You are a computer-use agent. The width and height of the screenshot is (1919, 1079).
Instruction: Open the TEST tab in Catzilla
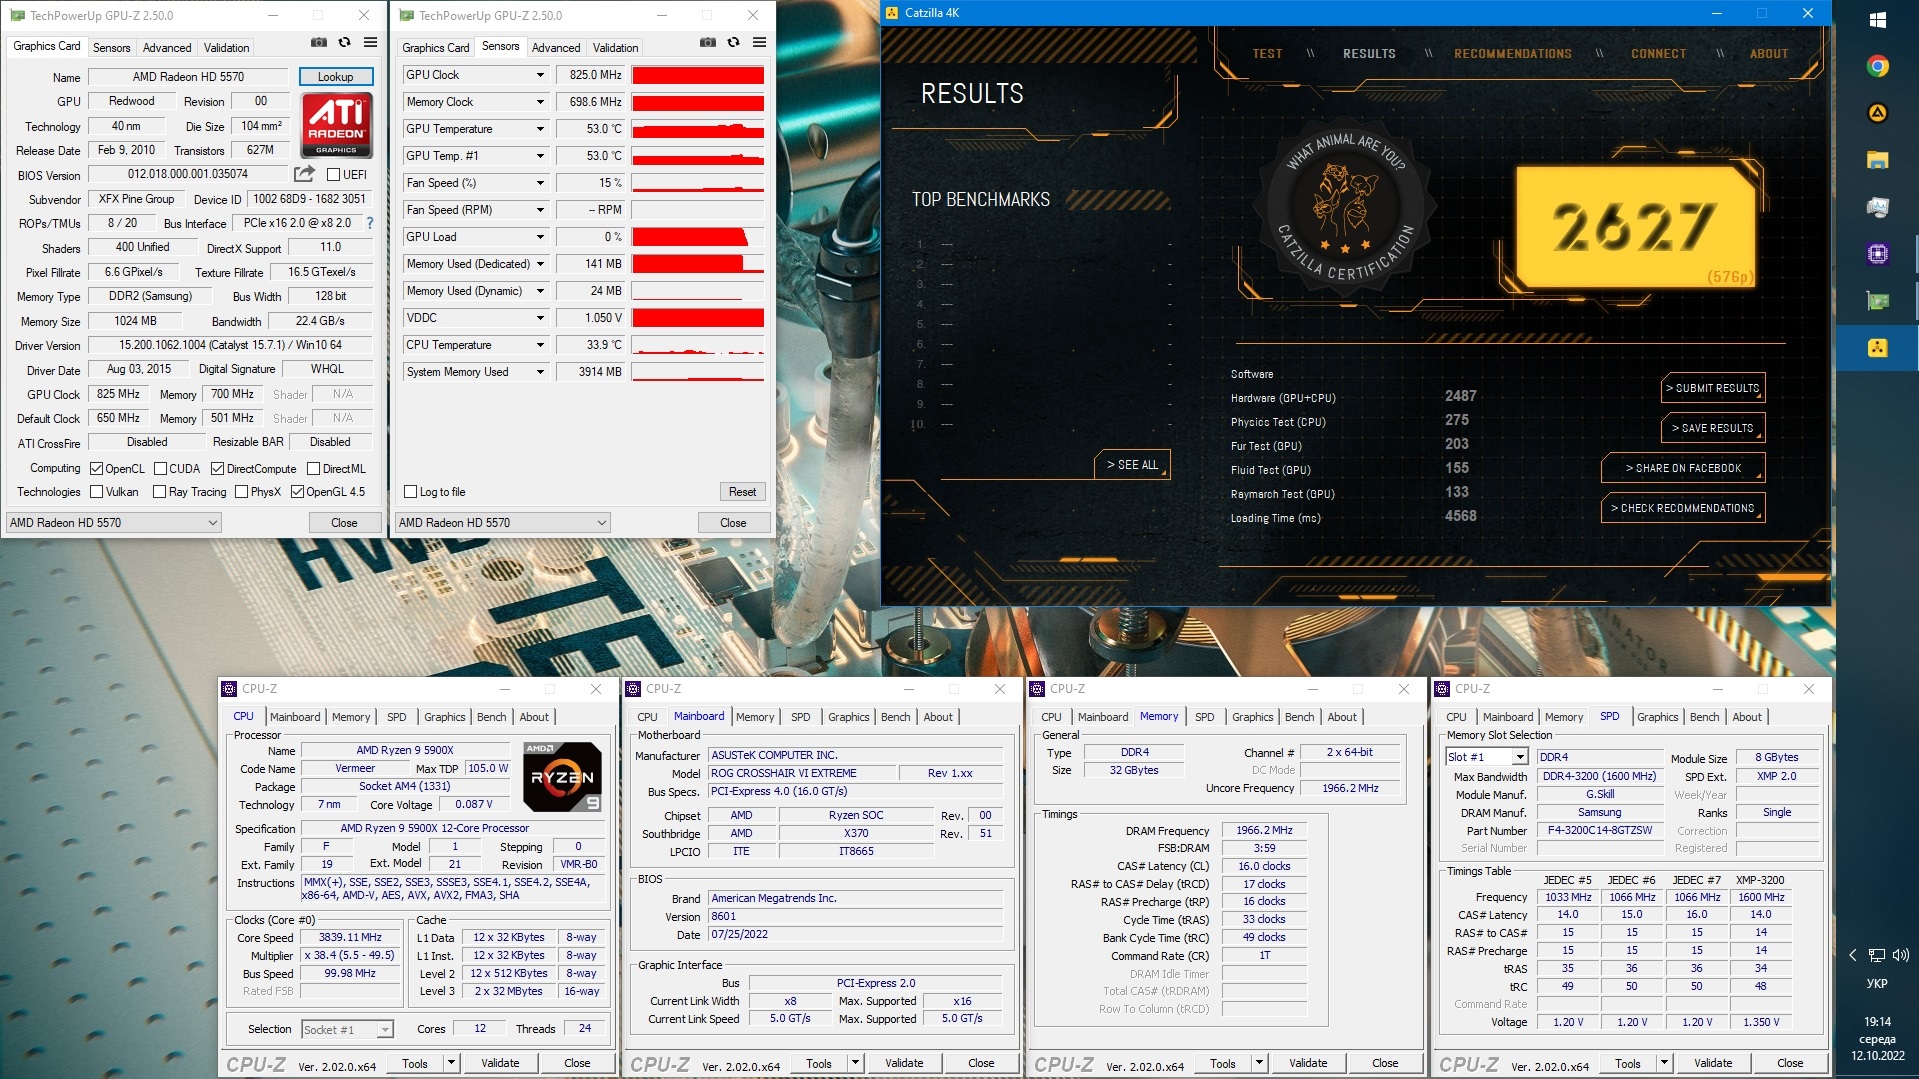pyautogui.click(x=1267, y=54)
